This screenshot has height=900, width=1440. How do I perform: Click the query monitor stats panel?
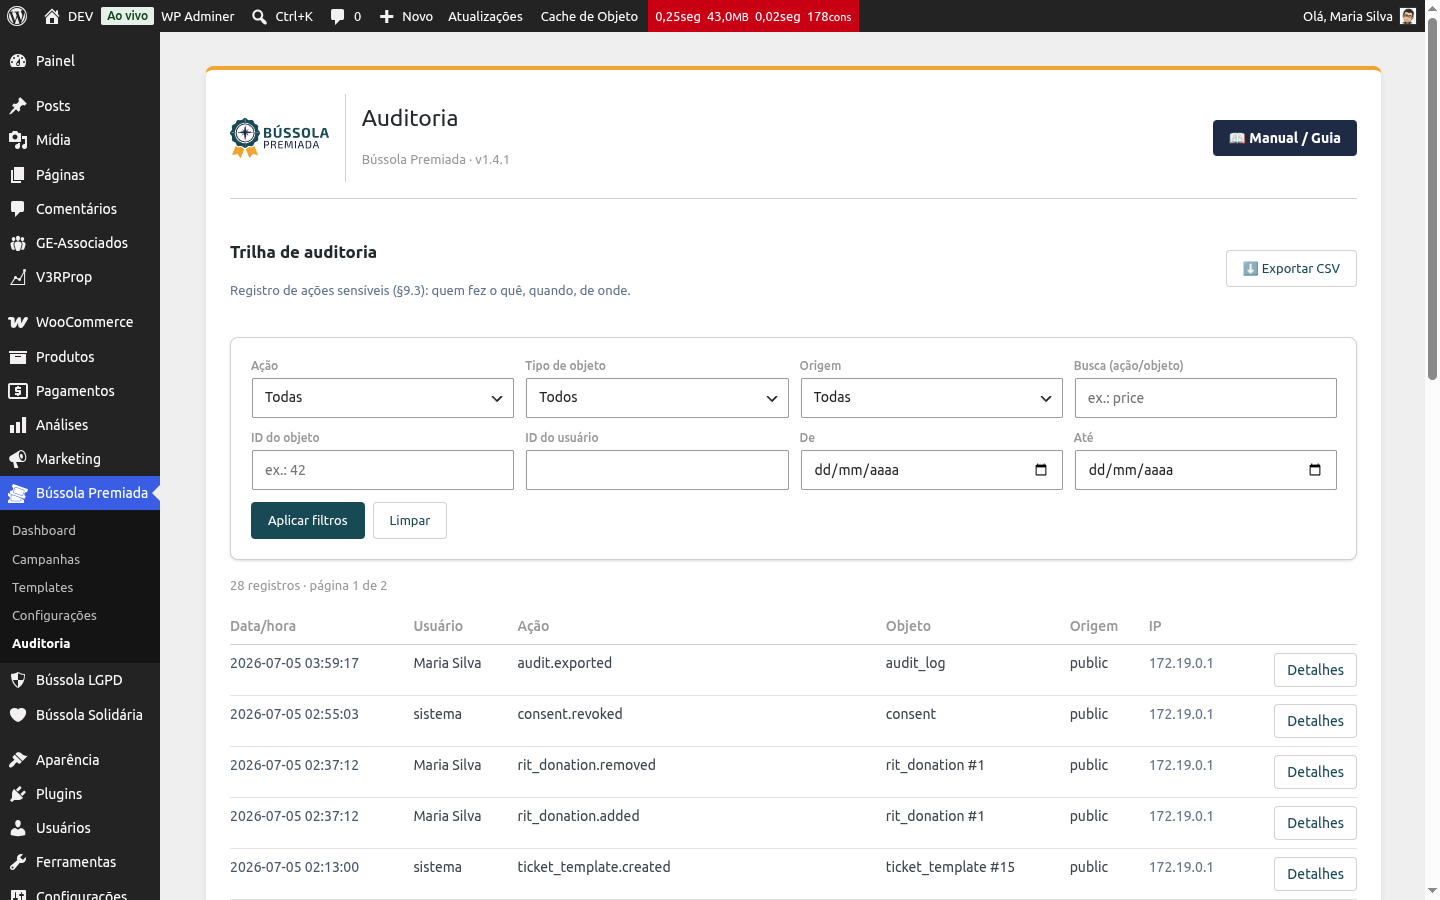pos(753,16)
